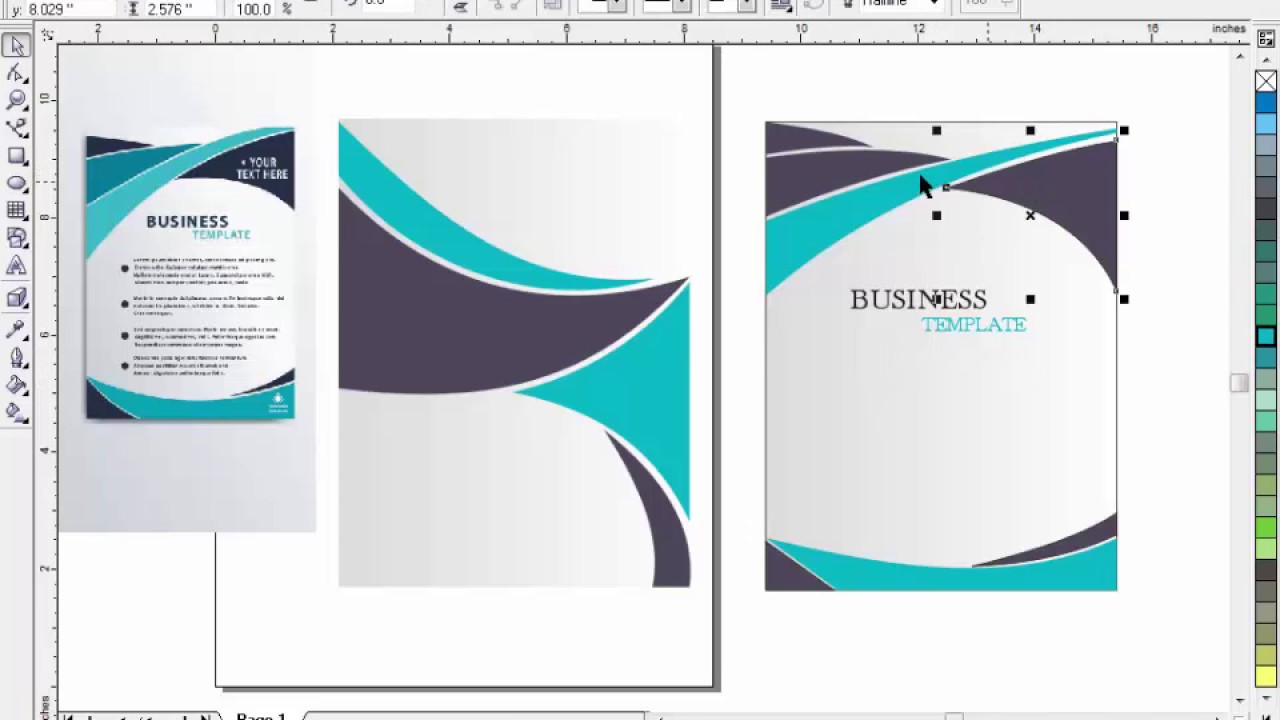Select the cyan TEMPLATE text in right design
Screen dimensions: 1280x720
pos(974,324)
